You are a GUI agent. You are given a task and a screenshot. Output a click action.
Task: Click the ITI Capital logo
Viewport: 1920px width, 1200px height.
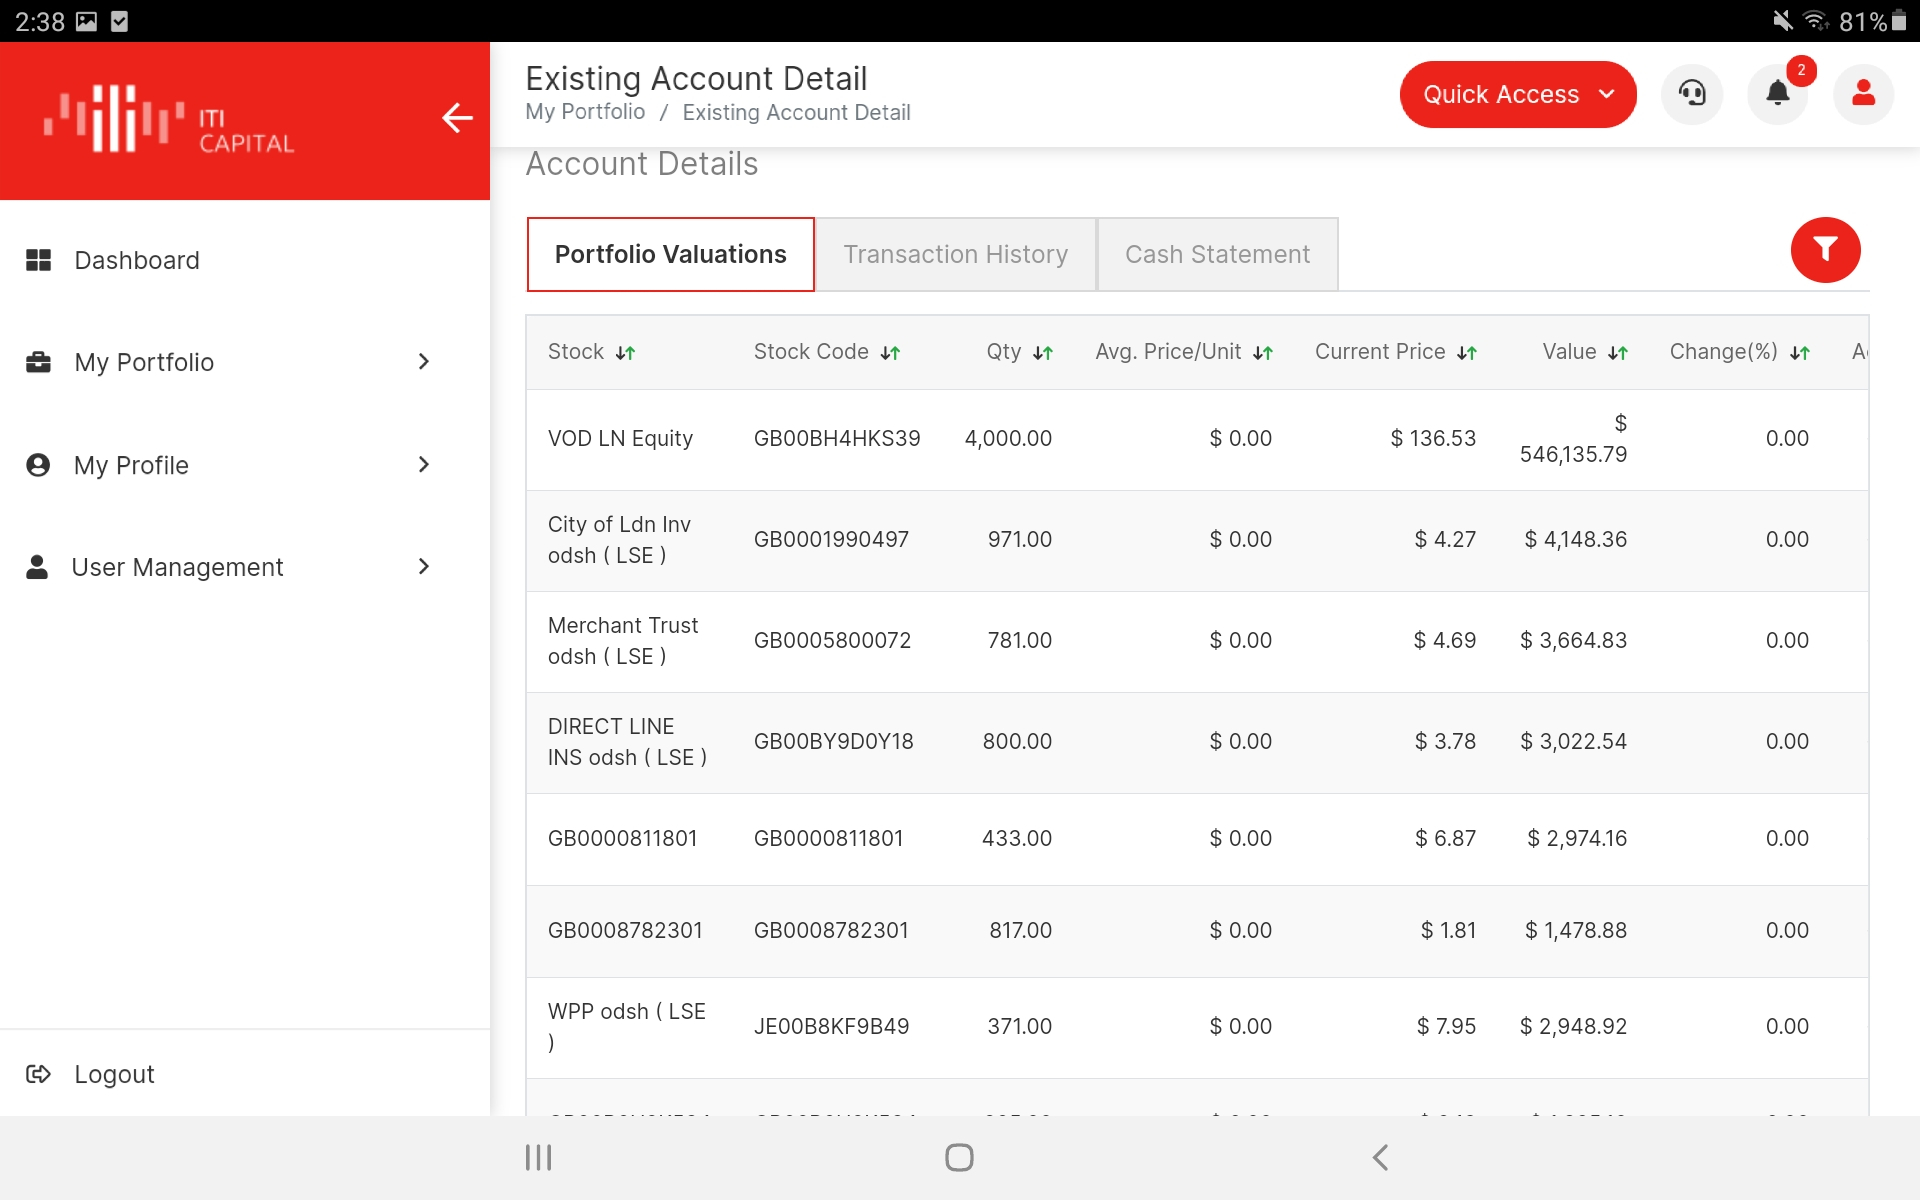(x=169, y=120)
